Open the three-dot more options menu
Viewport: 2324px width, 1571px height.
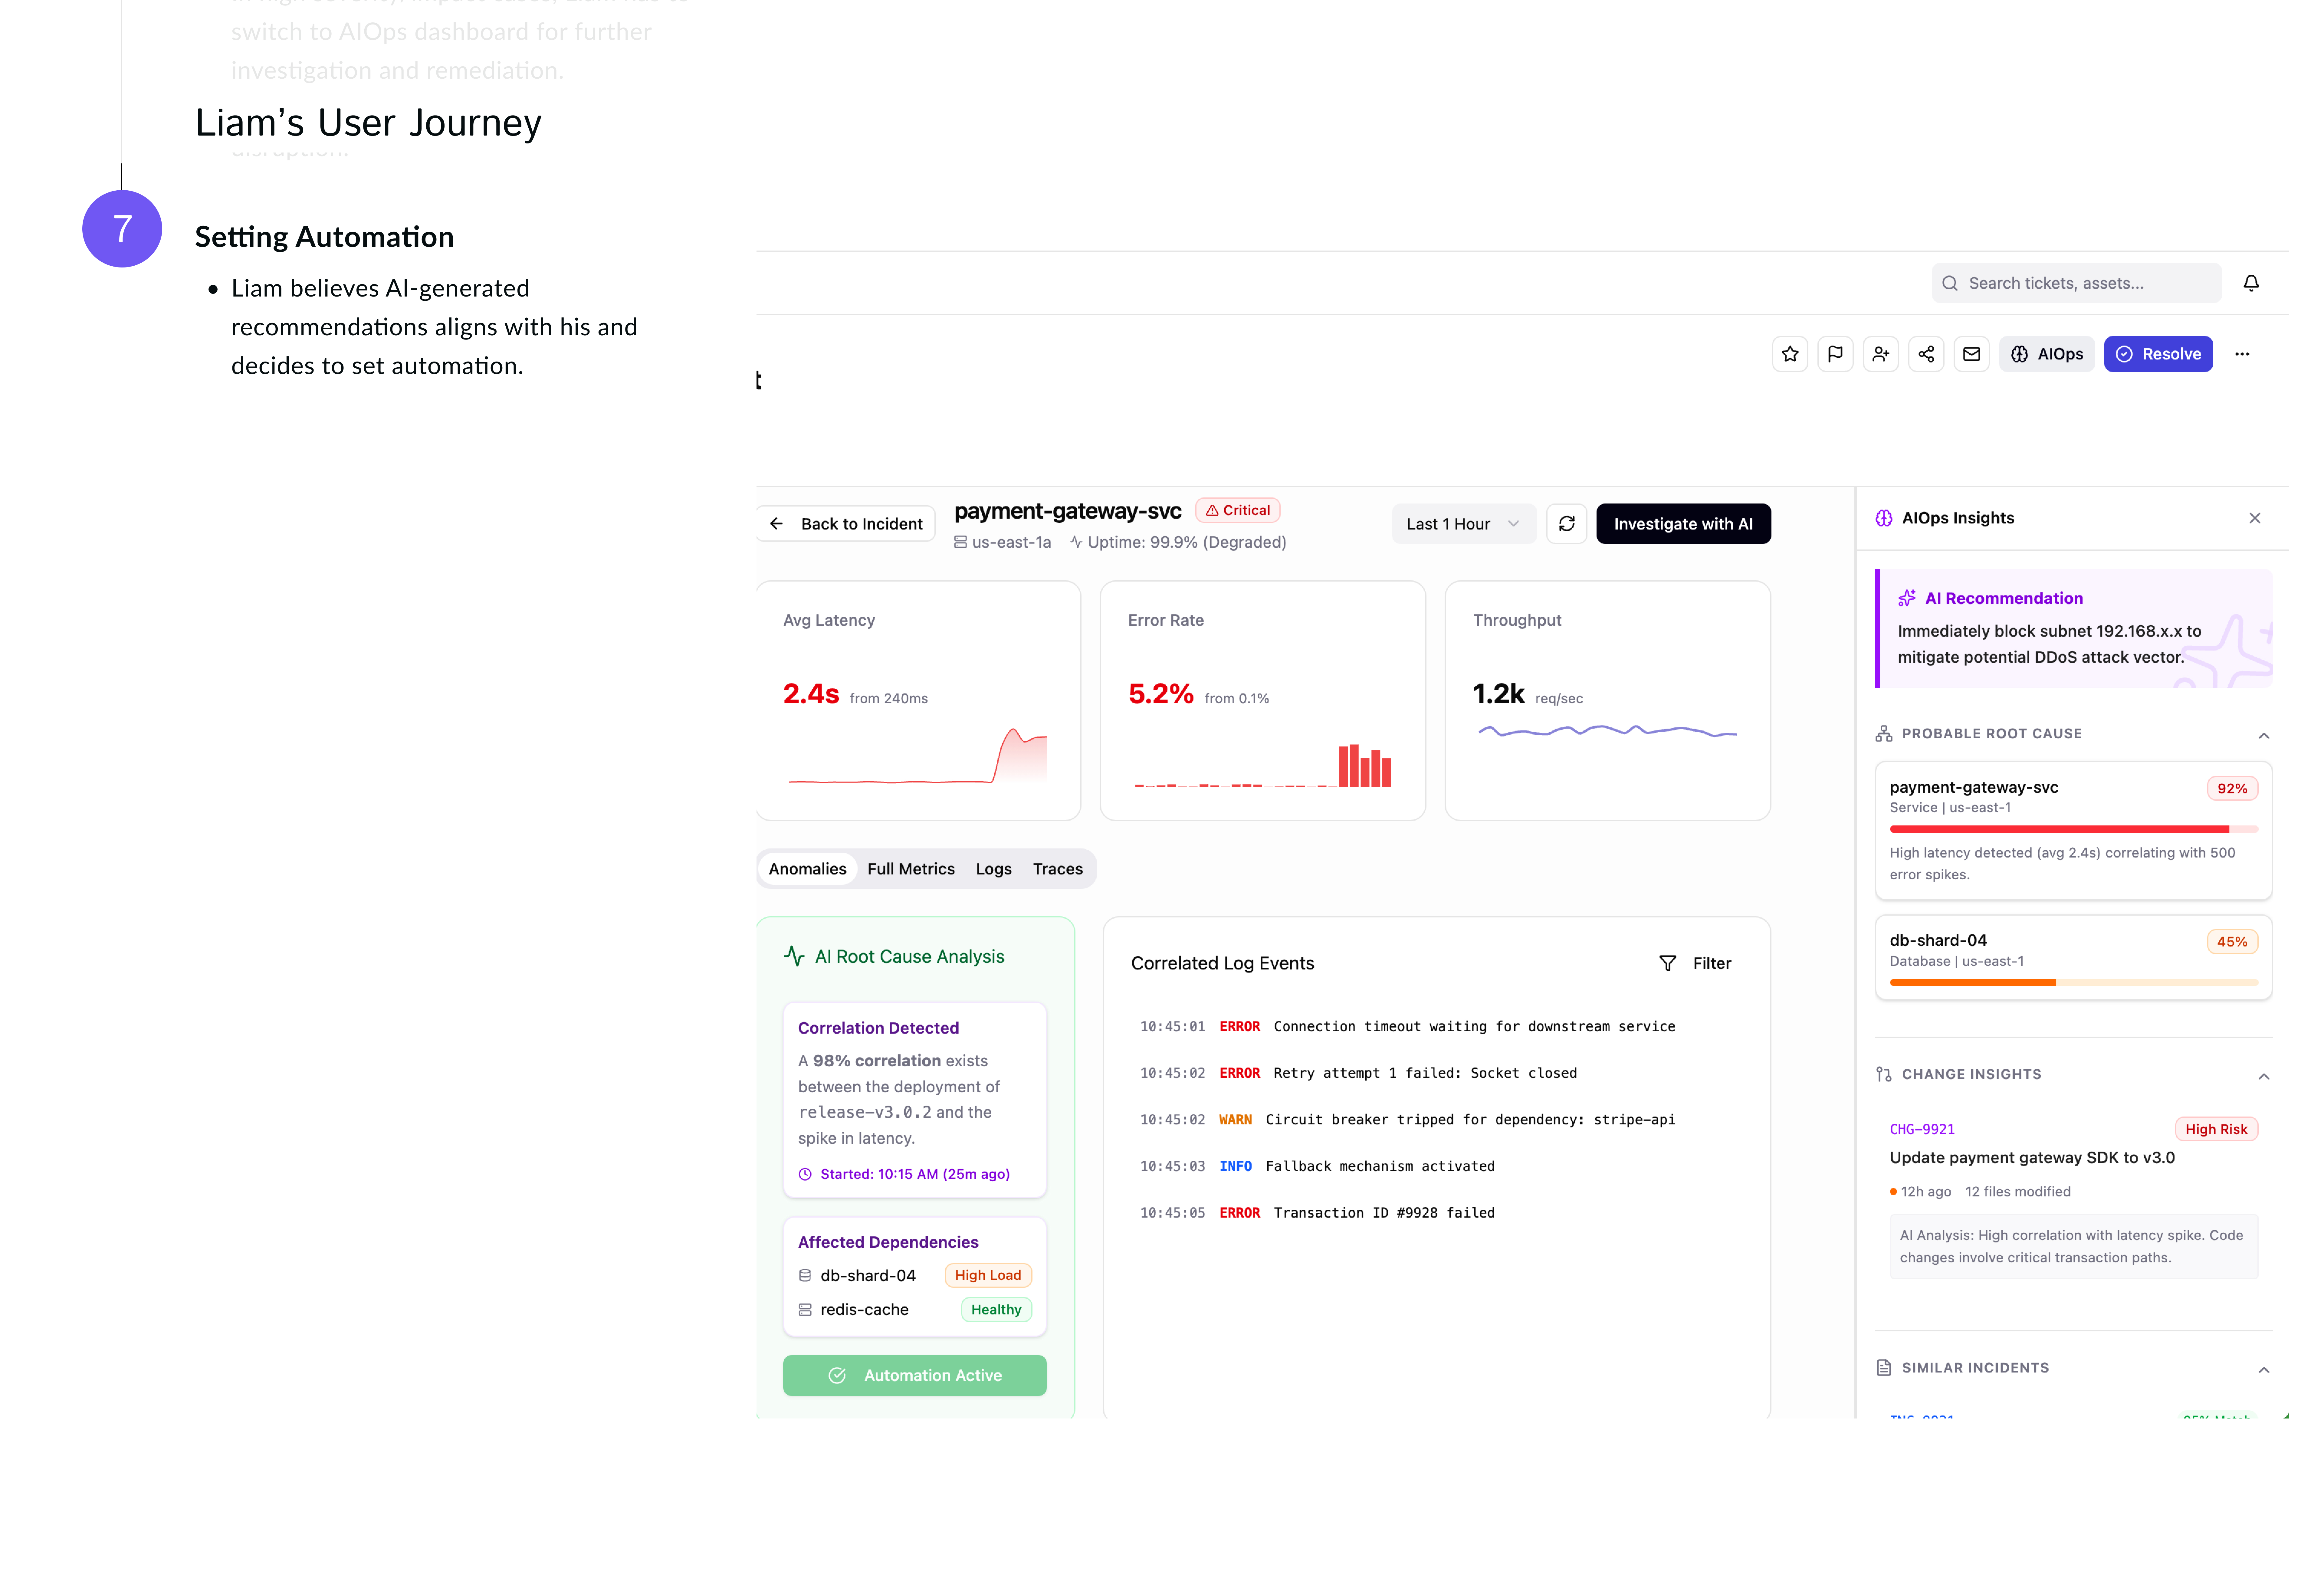pyautogui.click(x=2242, y=354)
